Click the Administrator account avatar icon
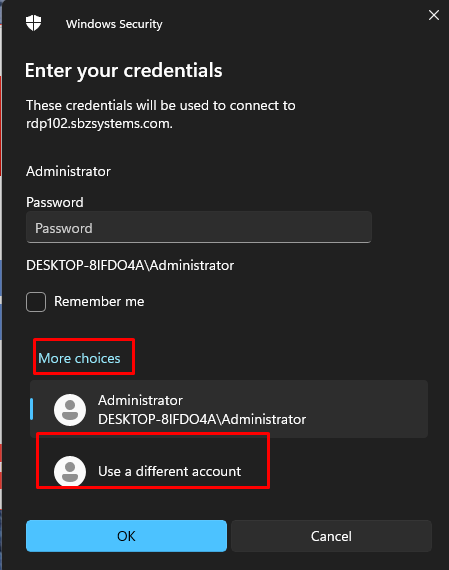449x570 pixels. pos(70,410)
